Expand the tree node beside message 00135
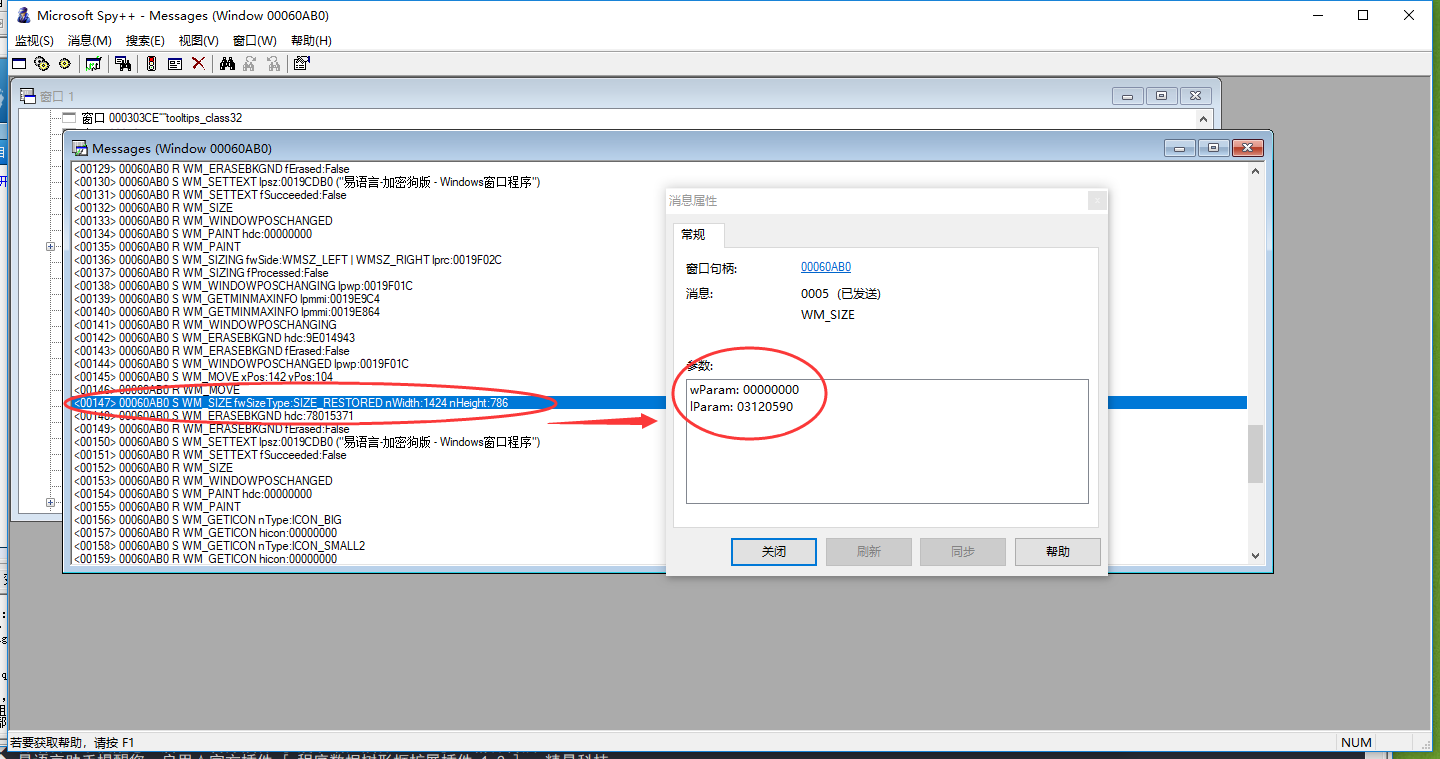 pyautogui.click(x=50, y=247)
